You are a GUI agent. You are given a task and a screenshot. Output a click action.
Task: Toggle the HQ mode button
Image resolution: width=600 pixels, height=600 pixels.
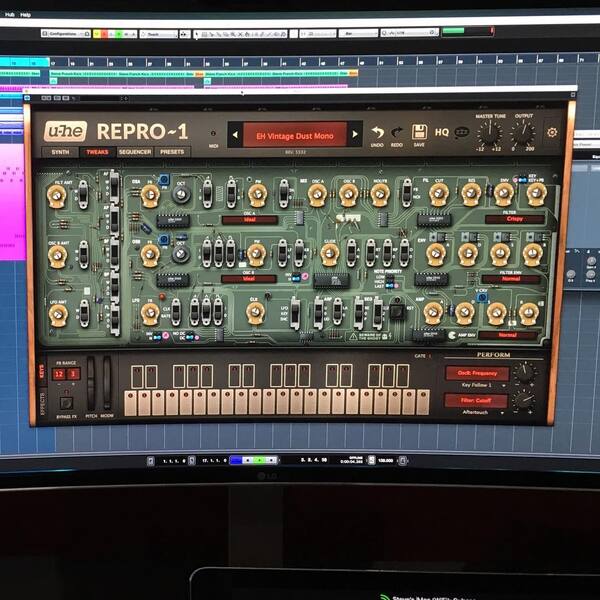(442, 132)
